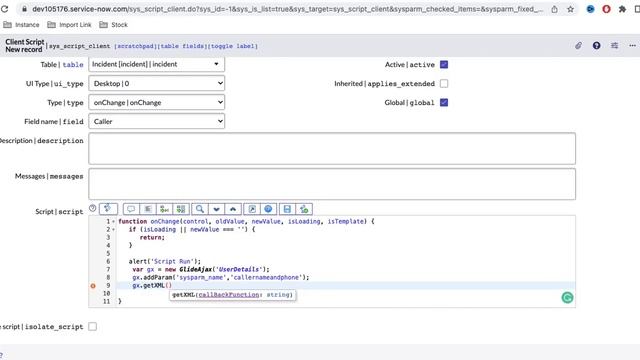
Task: Click after gx.getXML() on line 9
Action: click(173, 286)
